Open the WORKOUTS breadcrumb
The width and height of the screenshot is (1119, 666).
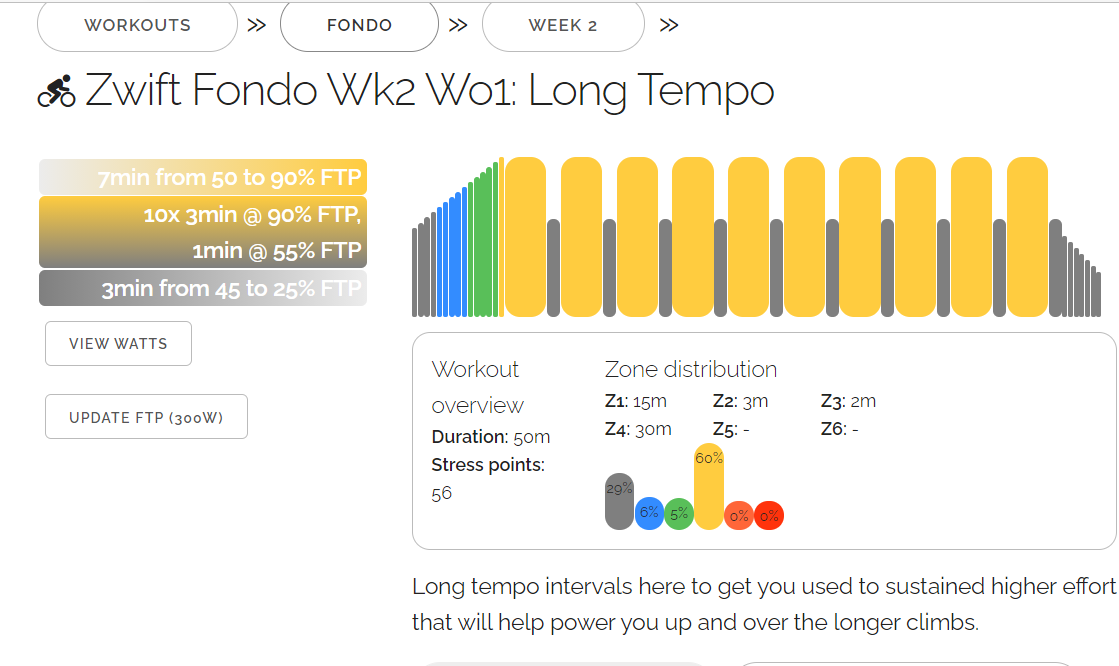[137, 25]
